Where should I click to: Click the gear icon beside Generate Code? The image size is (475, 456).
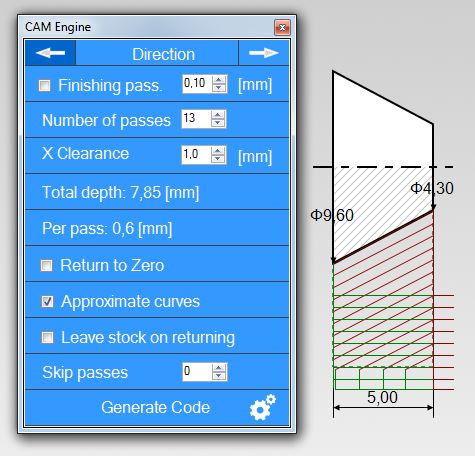pos(263,407)
